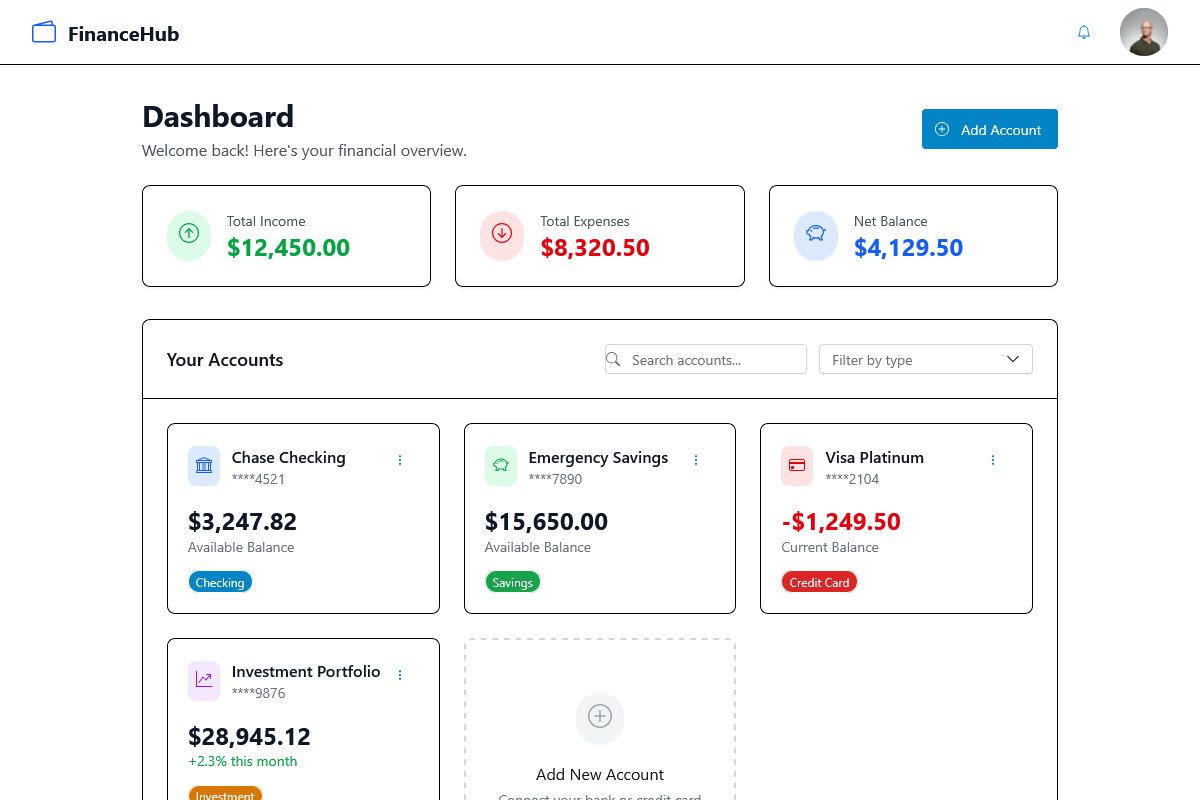The width and height of the screenshot is (1200, 800).
Task: Open the user profile avatar
Action: (1144, 32)
